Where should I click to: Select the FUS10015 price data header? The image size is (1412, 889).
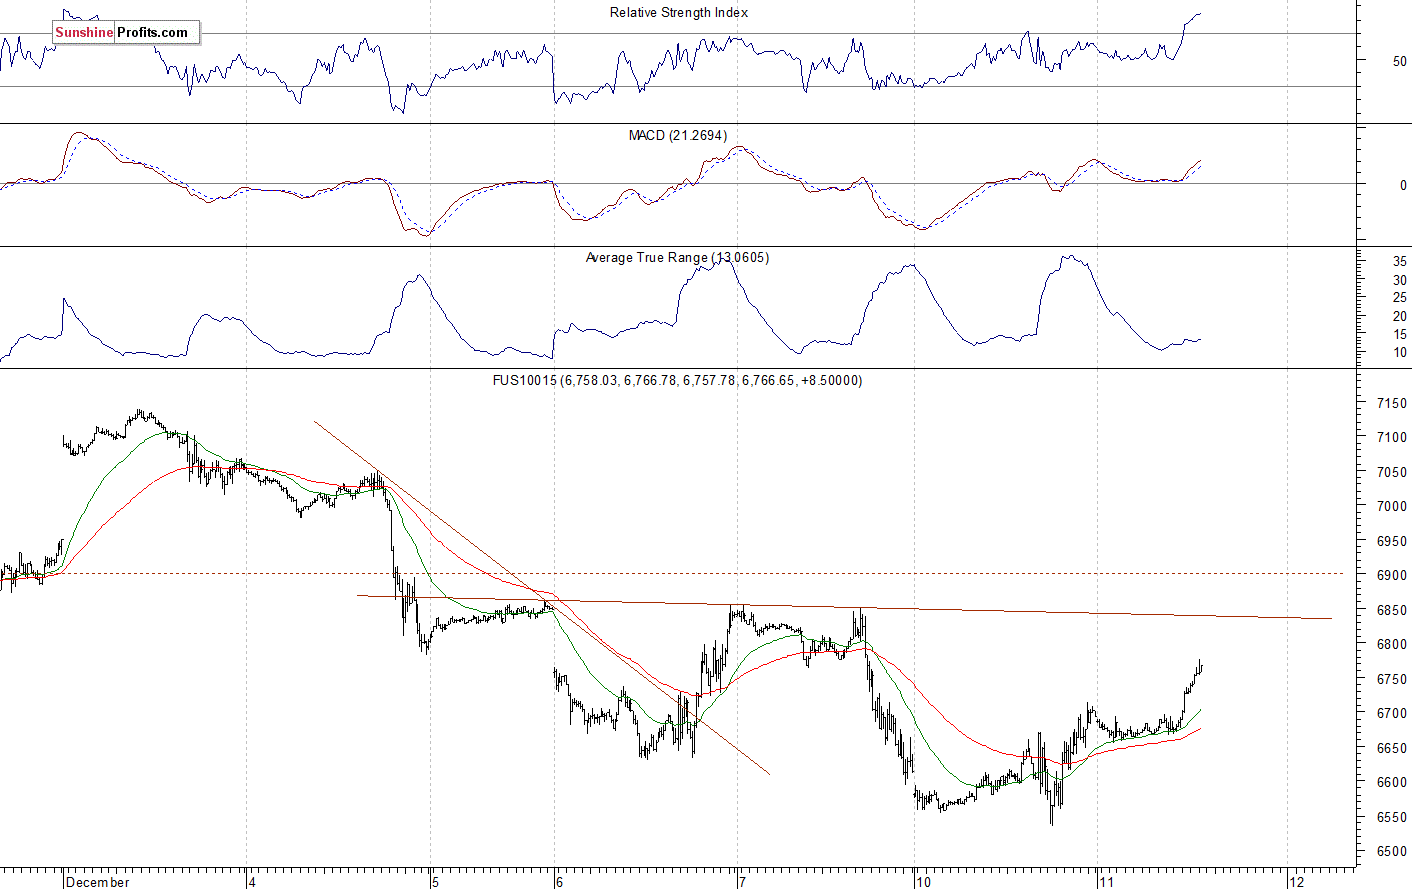677,380
